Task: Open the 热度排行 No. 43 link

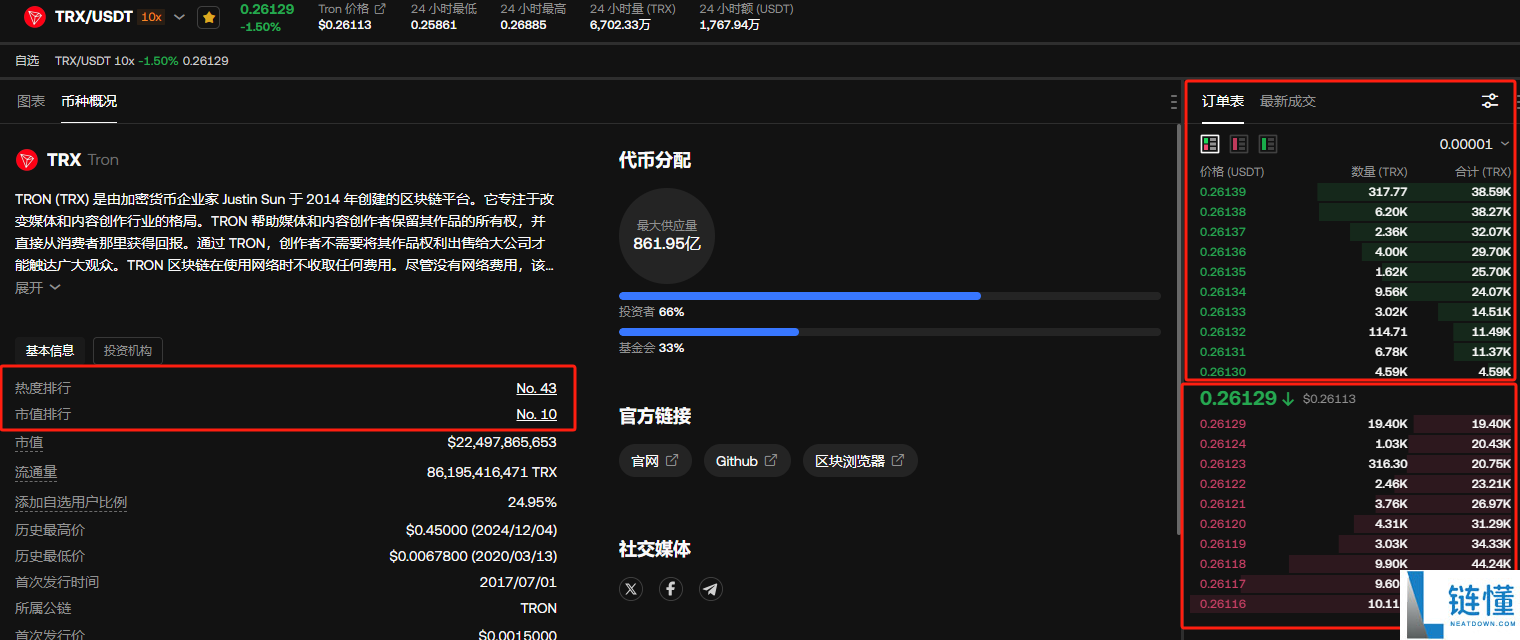Action: pyautogui.click(x=536, y=388)
